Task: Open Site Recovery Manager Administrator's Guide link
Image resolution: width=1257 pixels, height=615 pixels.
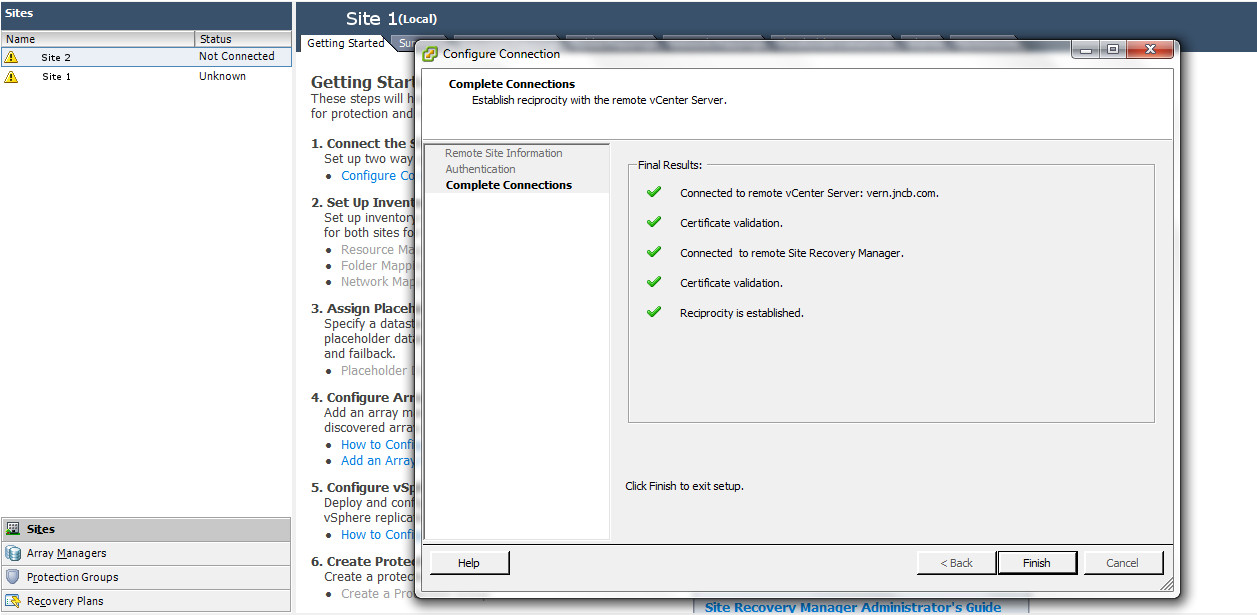Action: coord(853,607)
